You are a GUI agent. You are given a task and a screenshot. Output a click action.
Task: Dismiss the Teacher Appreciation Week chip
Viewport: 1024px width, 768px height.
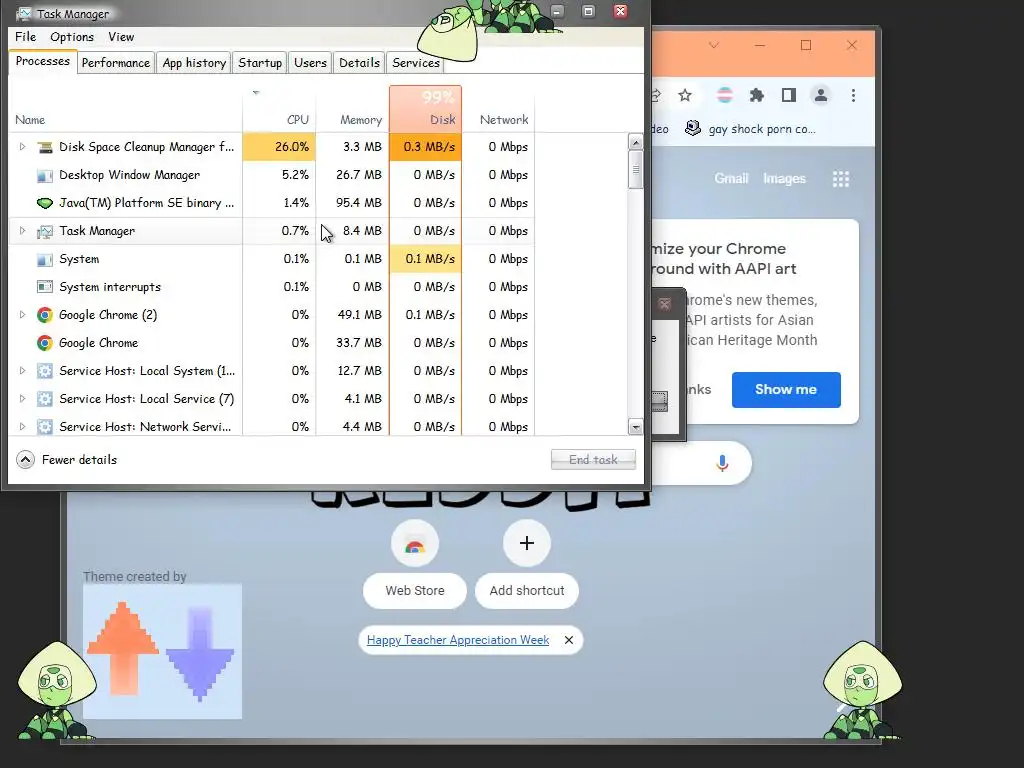coord(569,640)
